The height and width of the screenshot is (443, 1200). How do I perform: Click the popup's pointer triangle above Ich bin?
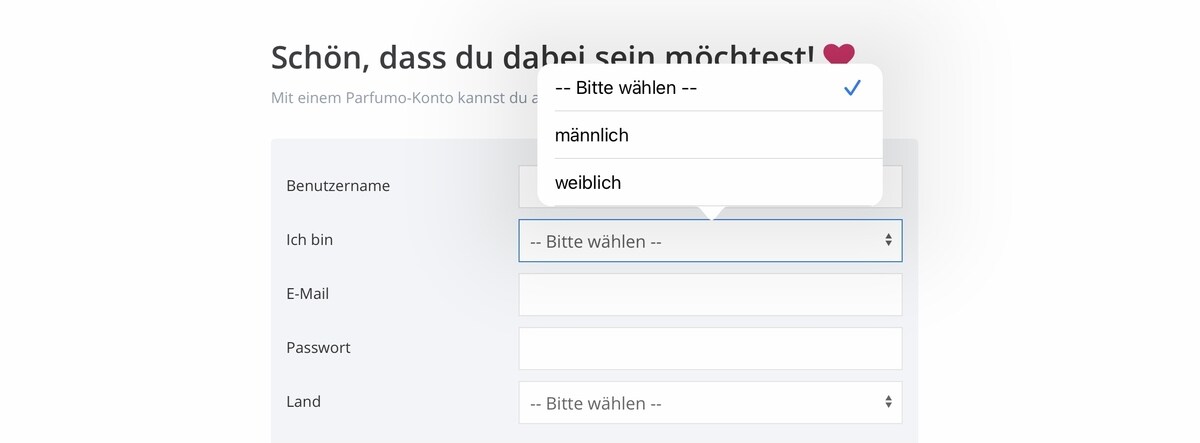coord(710,212)
